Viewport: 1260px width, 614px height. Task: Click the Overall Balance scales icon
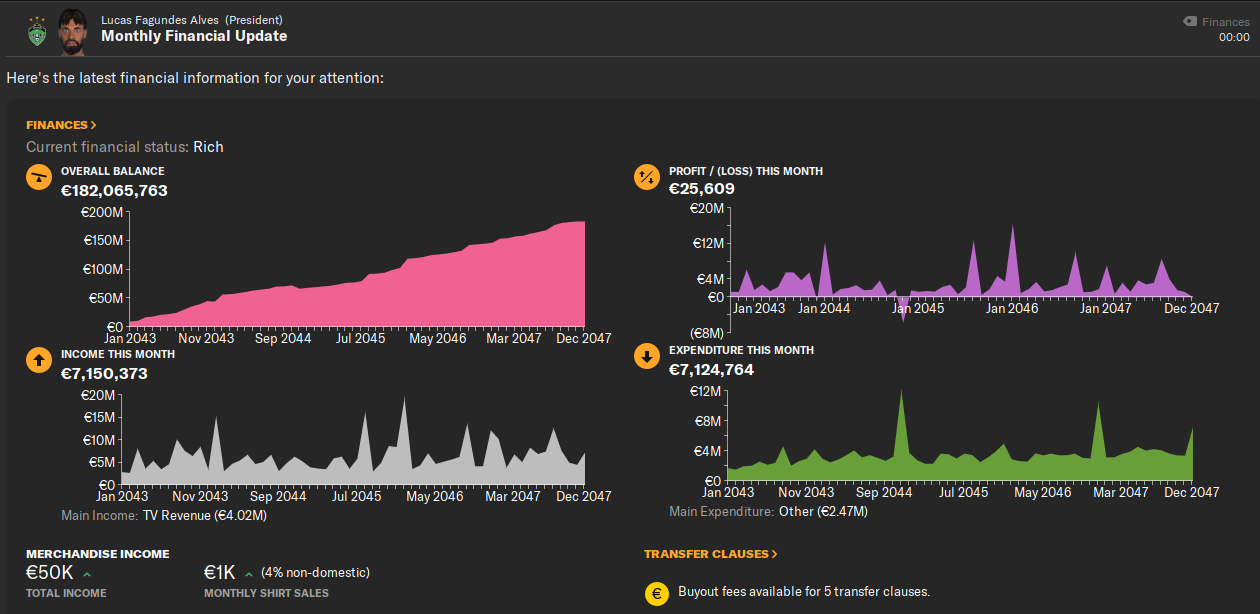tap(38, 177)
